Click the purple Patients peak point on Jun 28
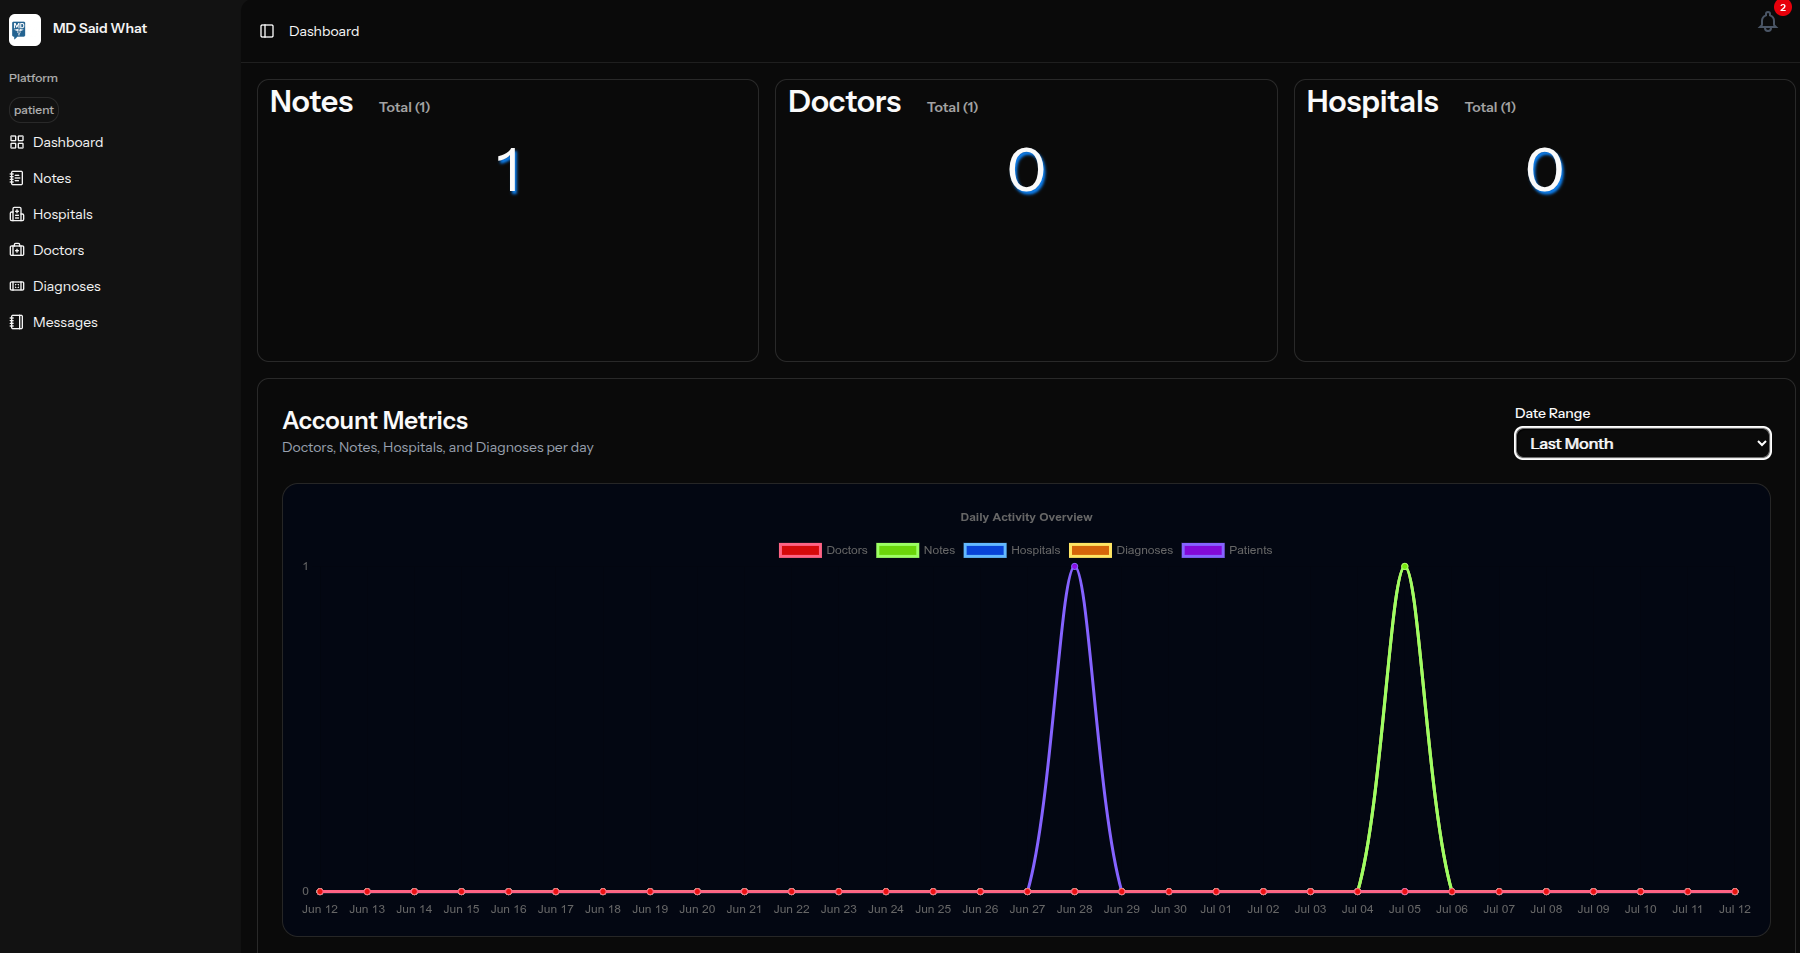The width and height of the screenshot is (1800, 953). [x=1074, y=566]
